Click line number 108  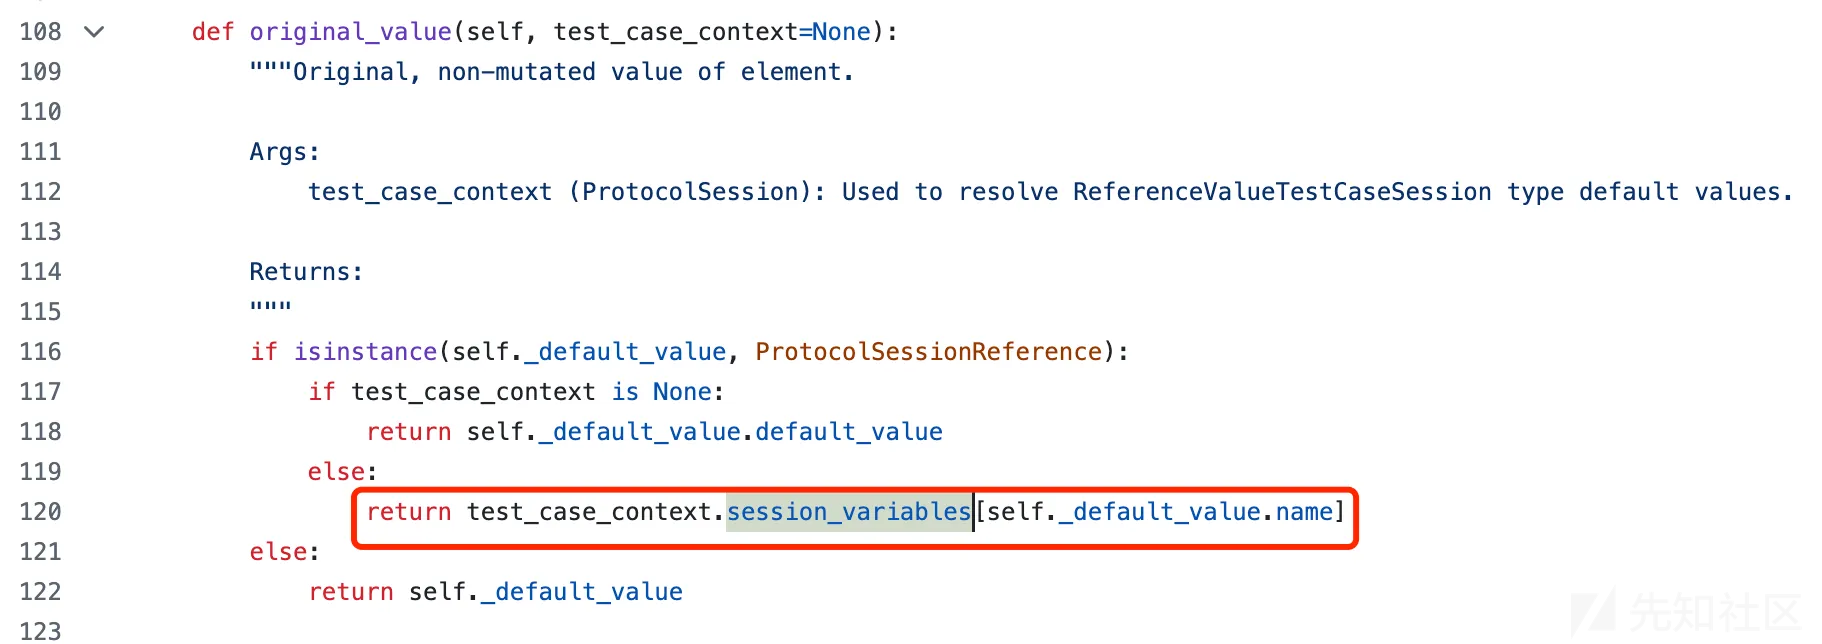click(x=41, y=32)
